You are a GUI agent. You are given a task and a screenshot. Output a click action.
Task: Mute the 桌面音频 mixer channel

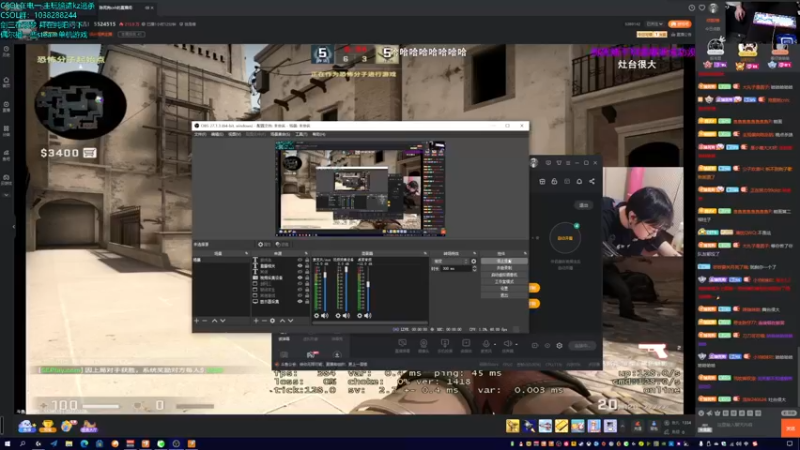[367, 316]
